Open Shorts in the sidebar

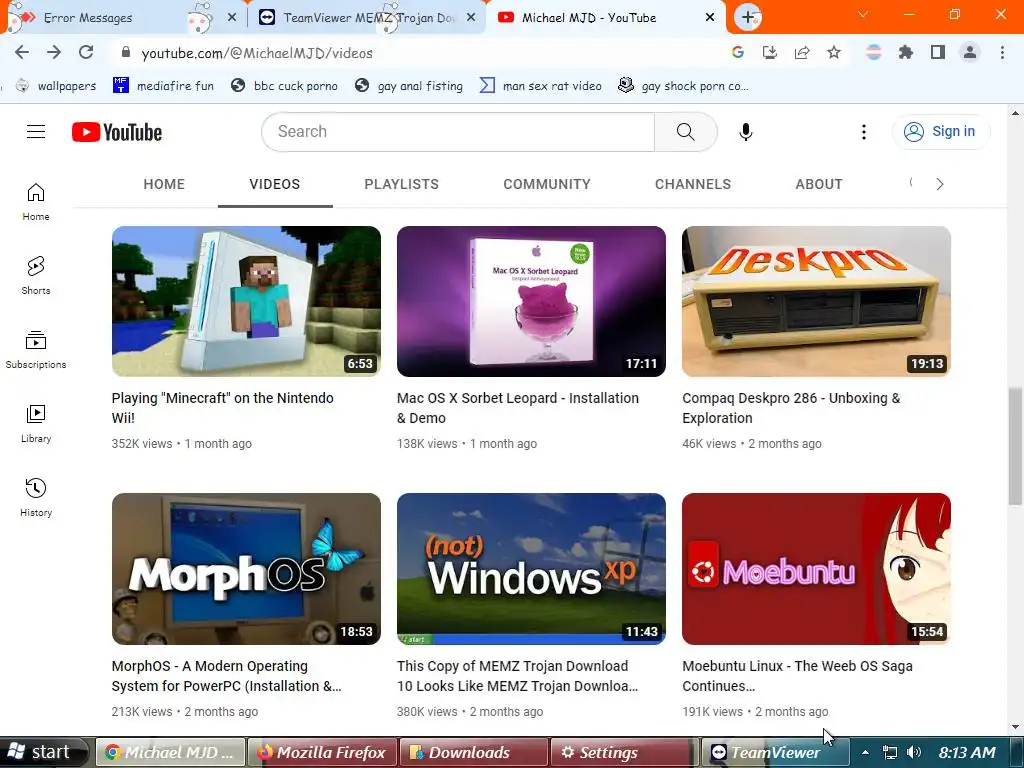click(x=36, y=276)
